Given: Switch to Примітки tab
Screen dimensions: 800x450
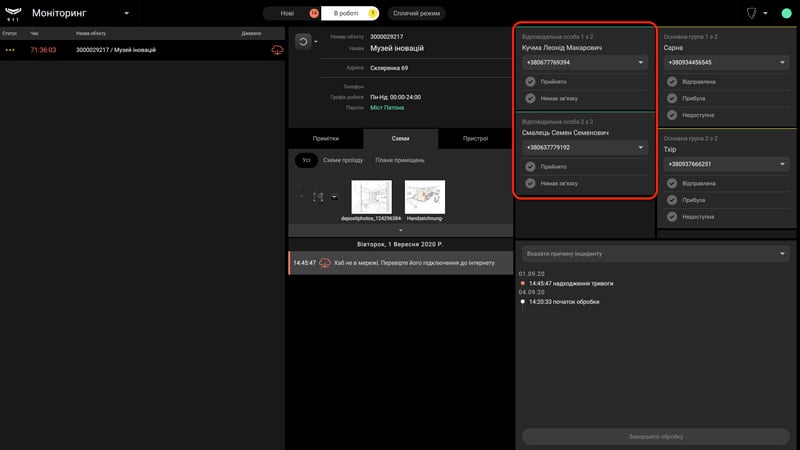Looking at the screenshot, I should (x=326, y=138).
